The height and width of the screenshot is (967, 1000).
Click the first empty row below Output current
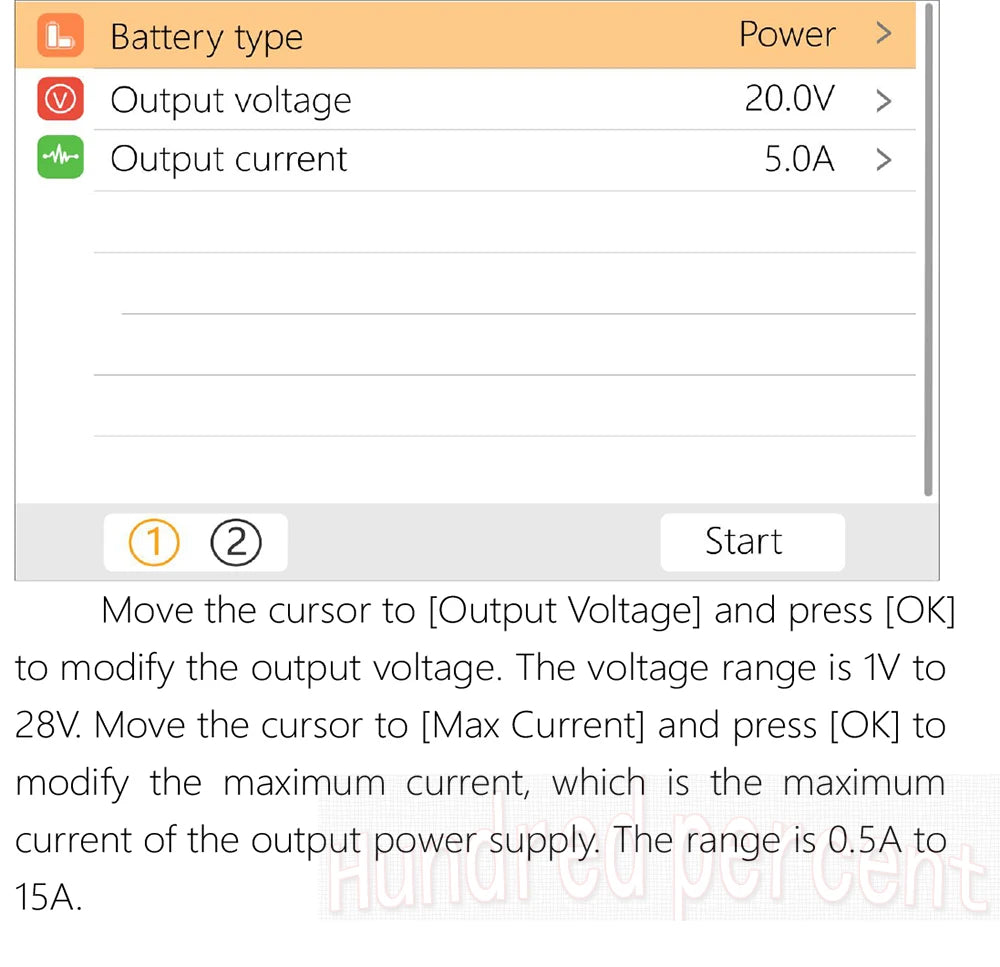[x=504, y=222]
